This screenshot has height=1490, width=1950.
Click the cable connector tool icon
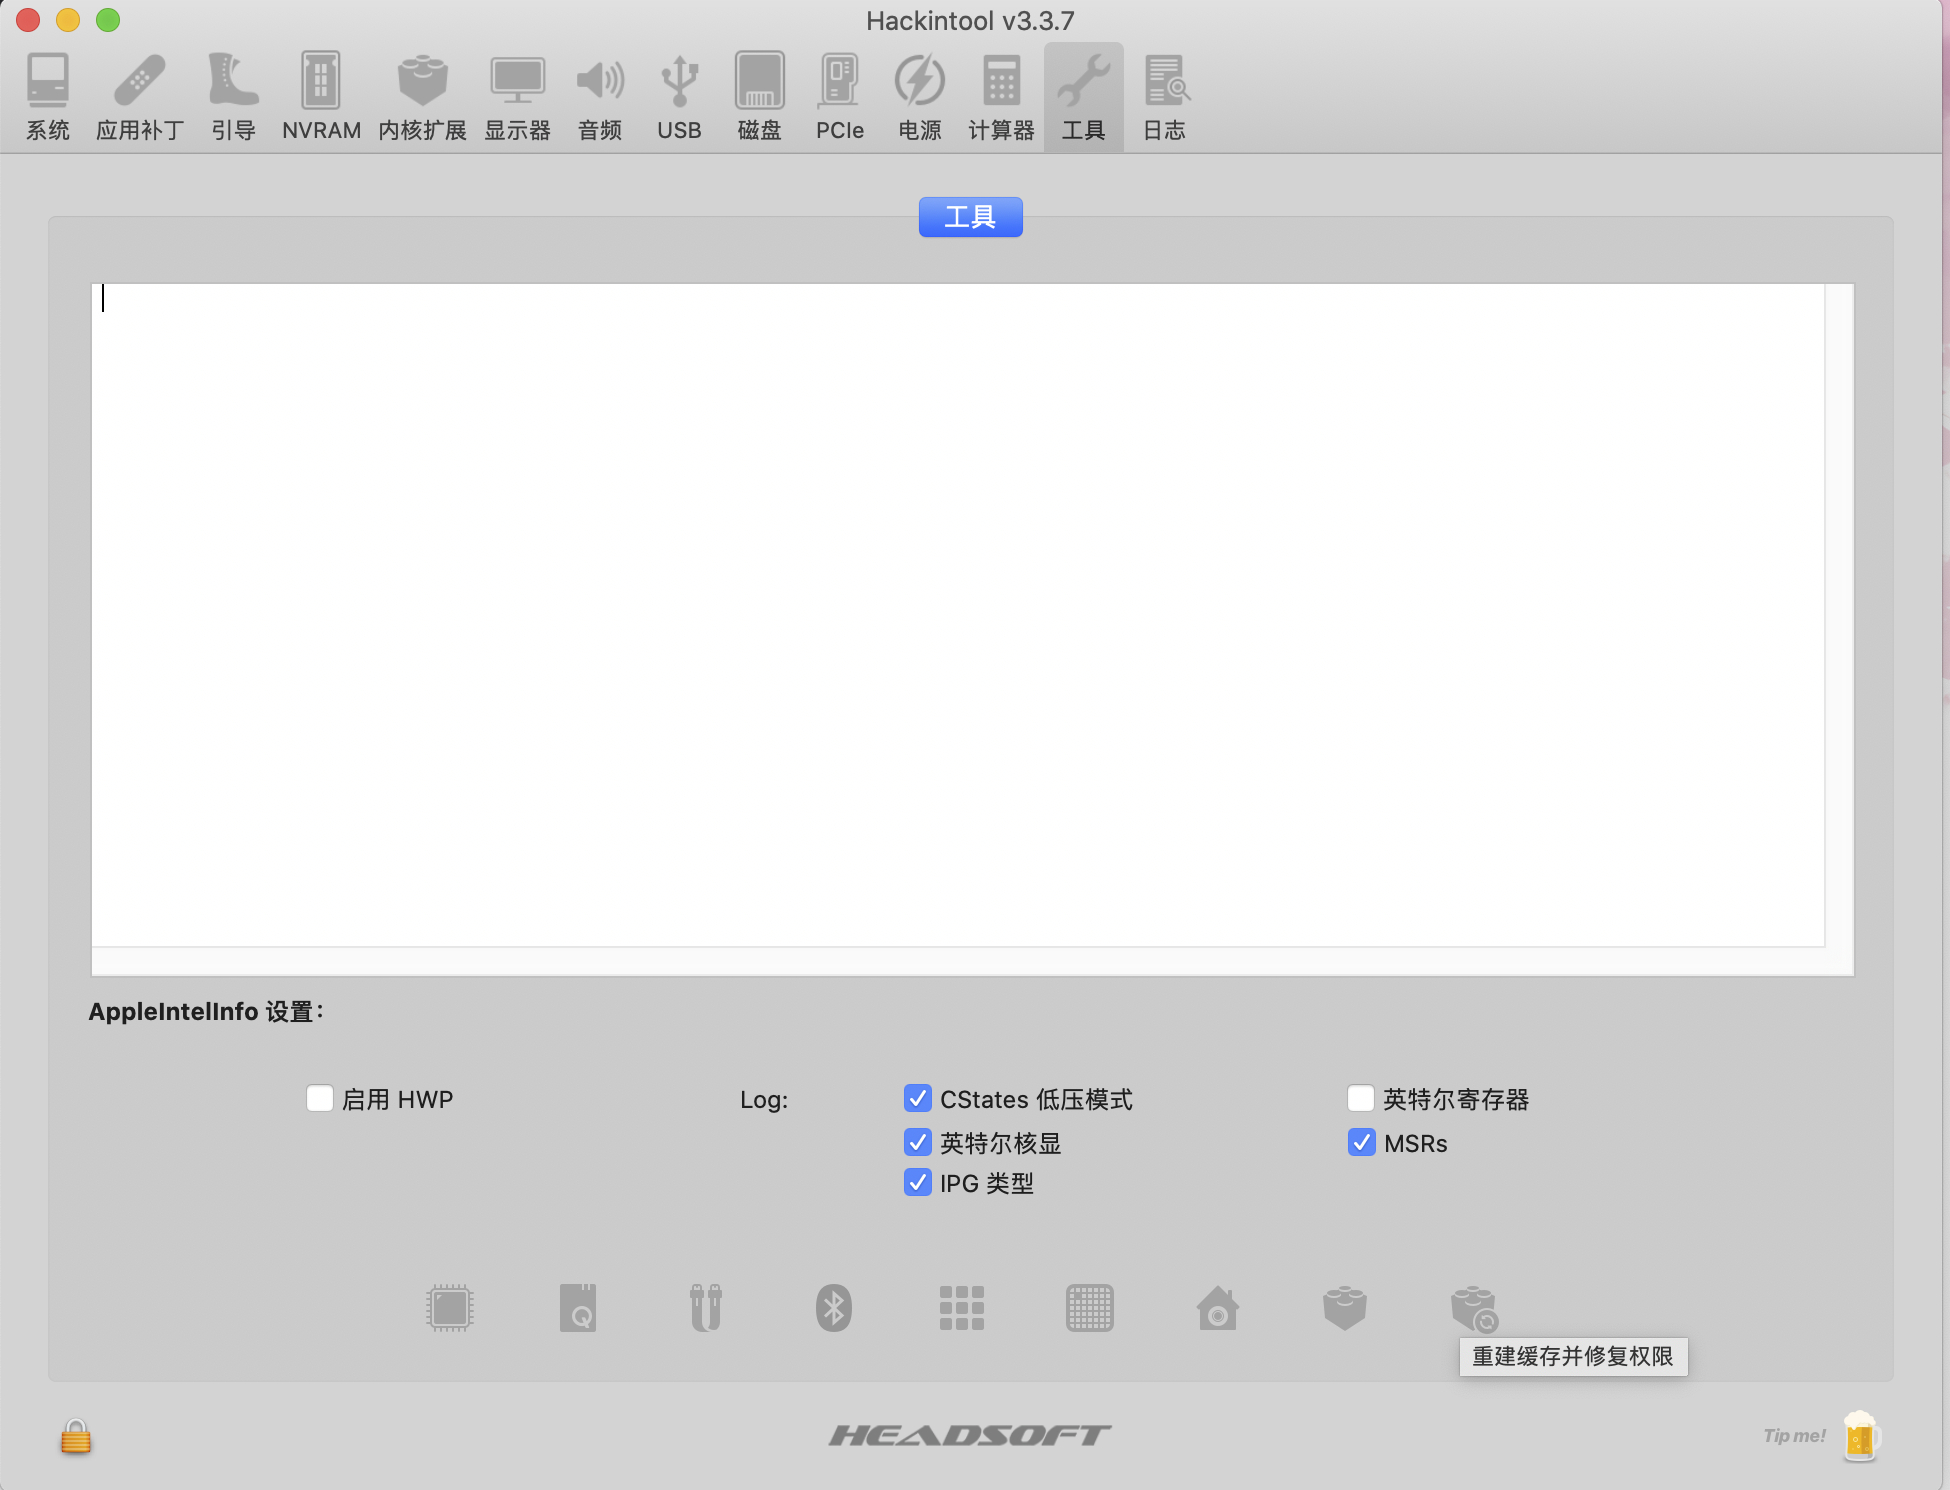(x=706, y=1308)
